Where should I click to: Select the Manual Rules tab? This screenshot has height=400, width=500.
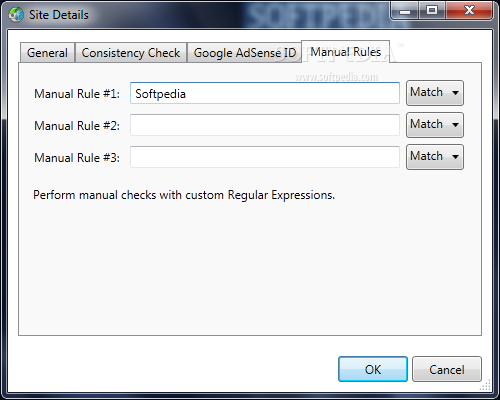point(346,52)
